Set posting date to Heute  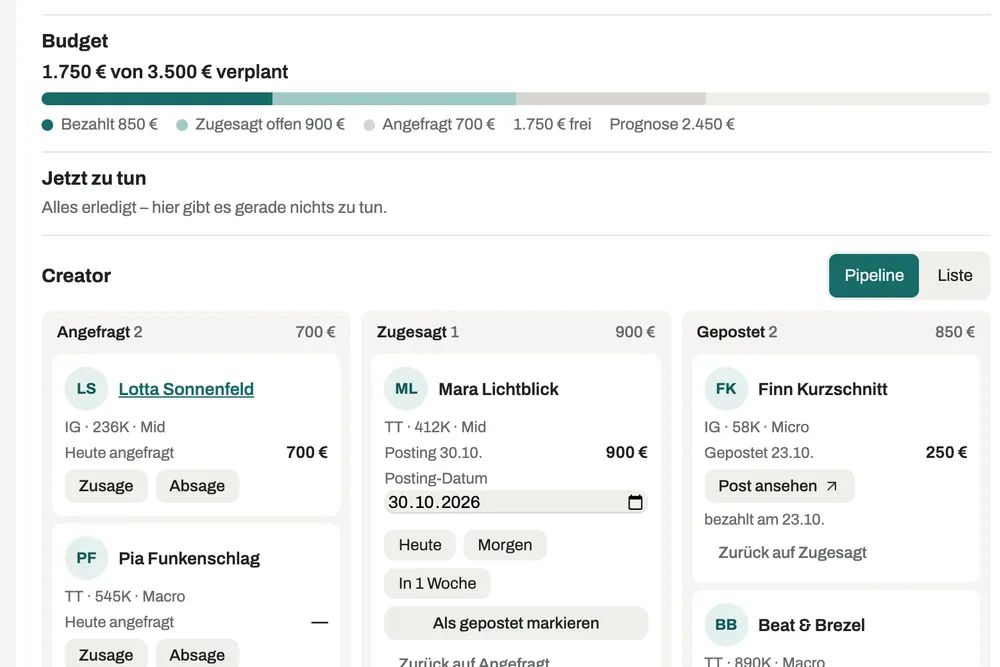pyautogui.click(x=420, y=545)
